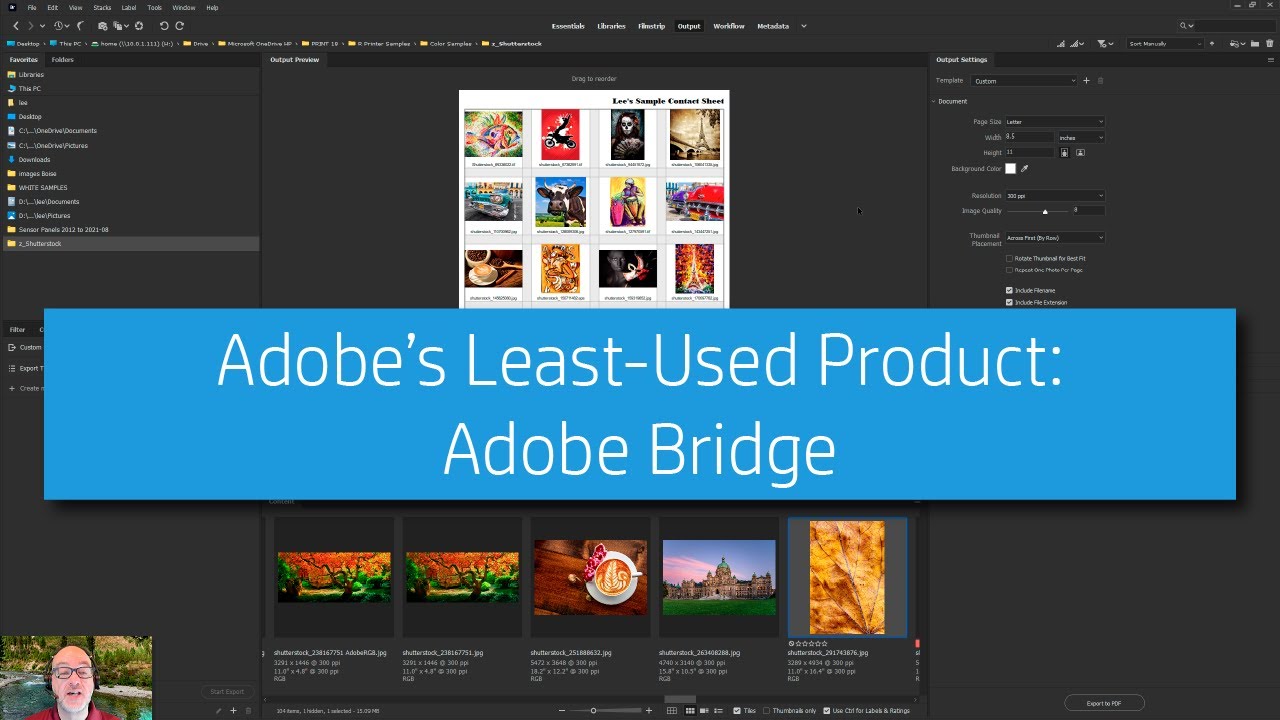This screenshot has width=1280, height=720.
Task: Select landscape page orientation
Action: click(x=1080, y=153)
